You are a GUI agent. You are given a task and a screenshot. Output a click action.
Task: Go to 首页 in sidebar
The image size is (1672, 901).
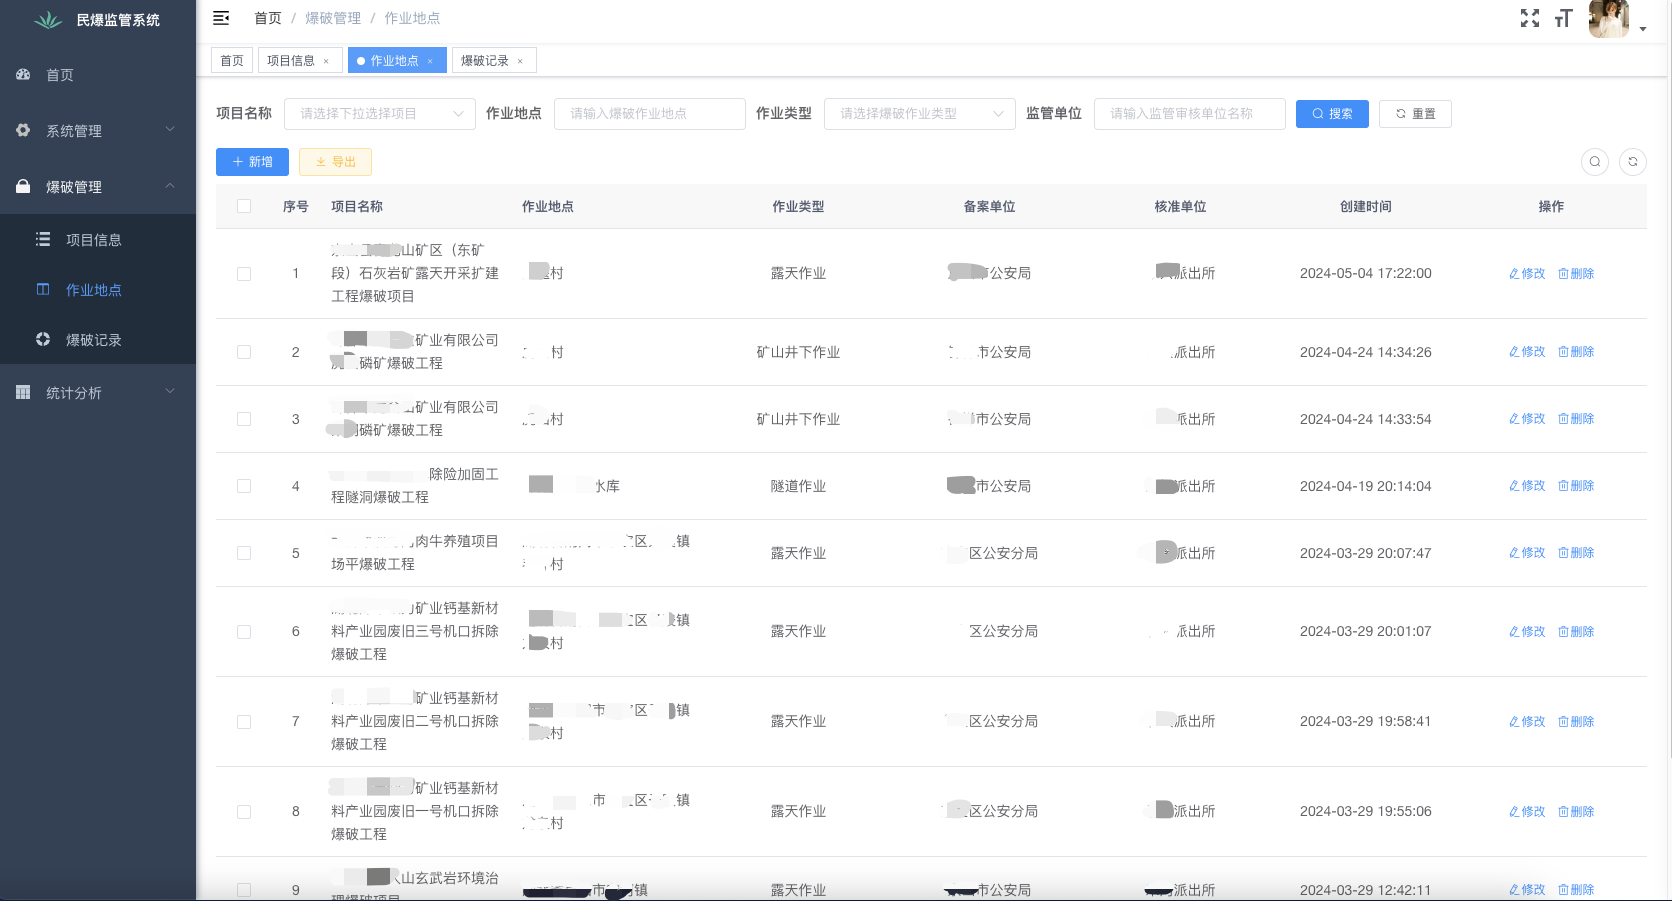98,75
